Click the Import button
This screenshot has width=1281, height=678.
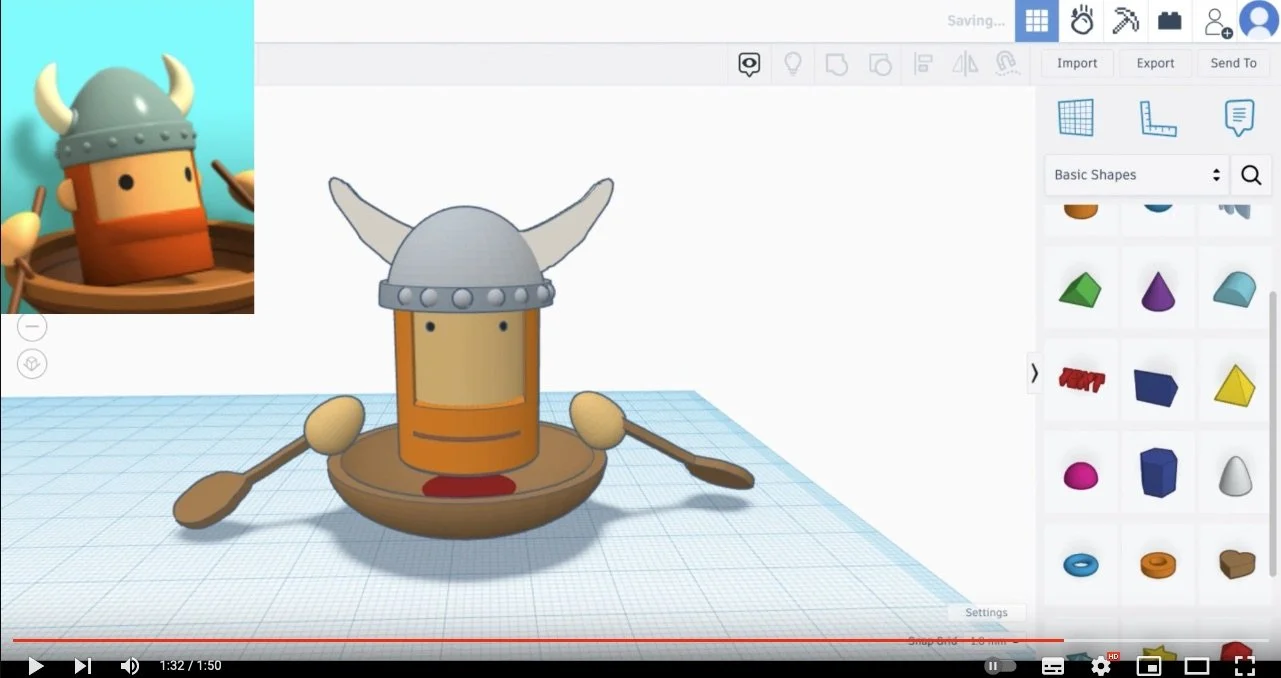(1077, 63)
